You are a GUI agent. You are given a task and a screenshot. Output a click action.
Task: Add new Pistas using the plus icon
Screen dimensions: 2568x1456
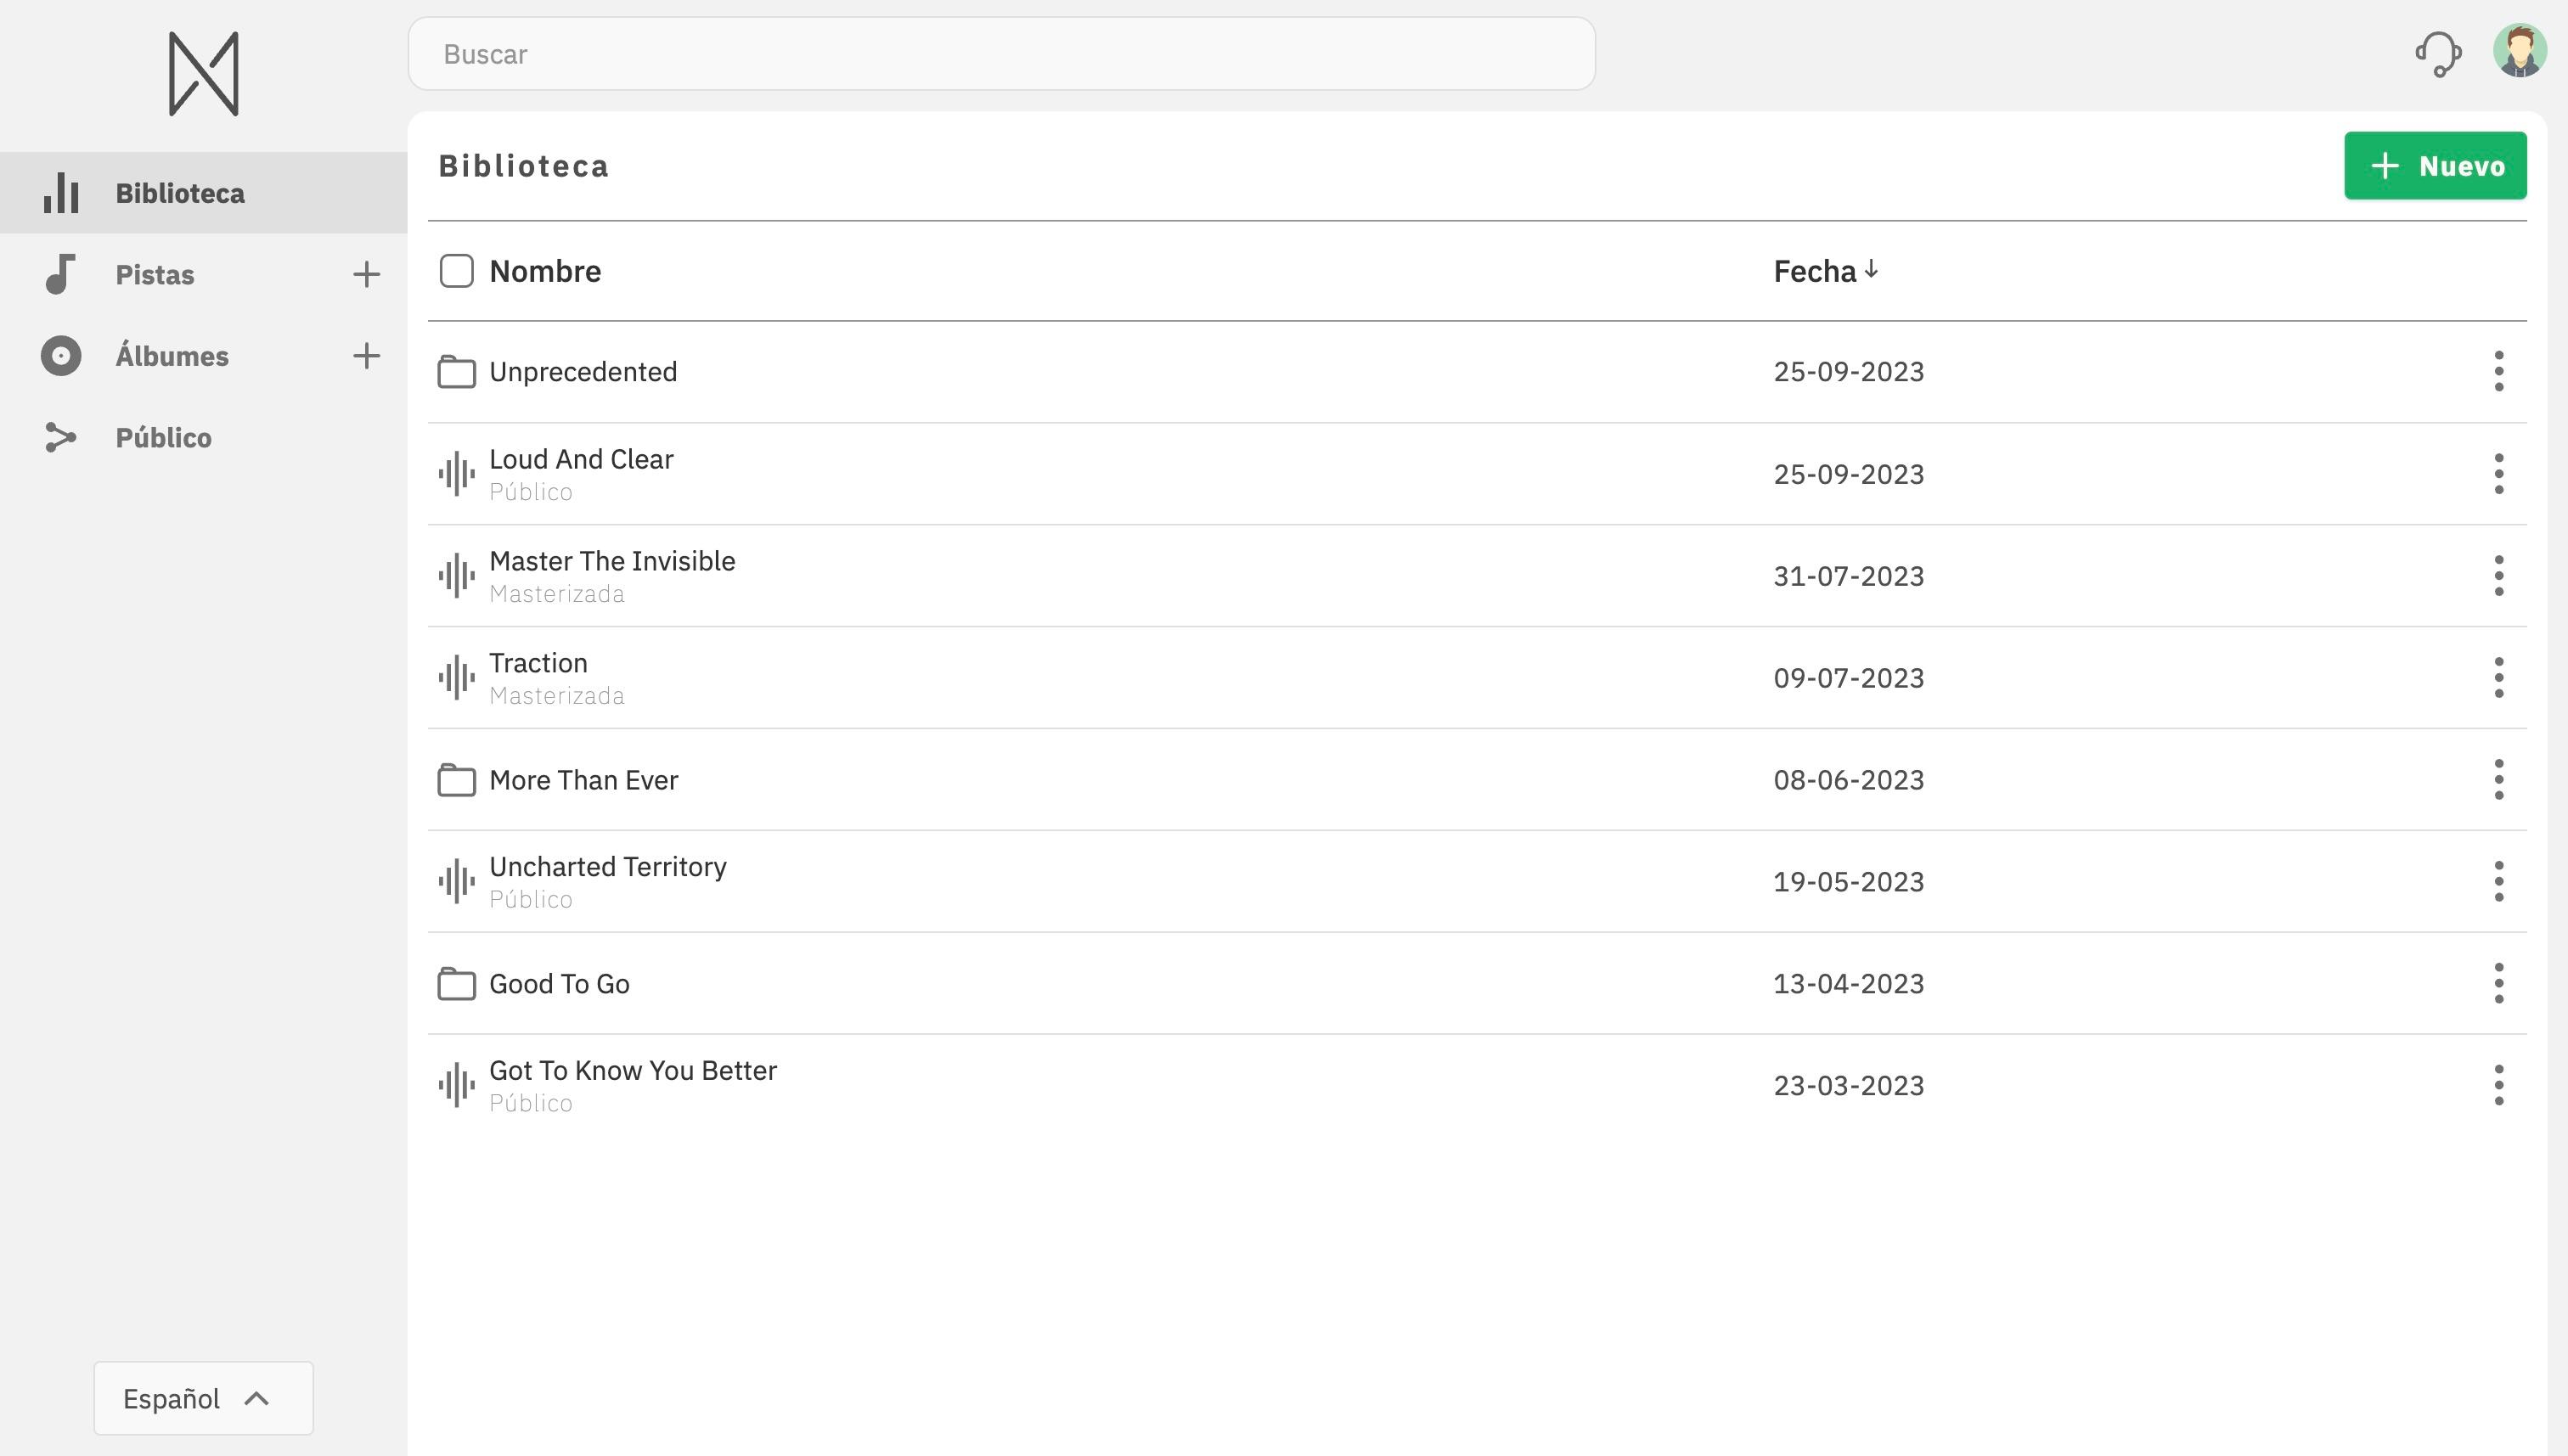pyautogui.click(x=365, y=273)
